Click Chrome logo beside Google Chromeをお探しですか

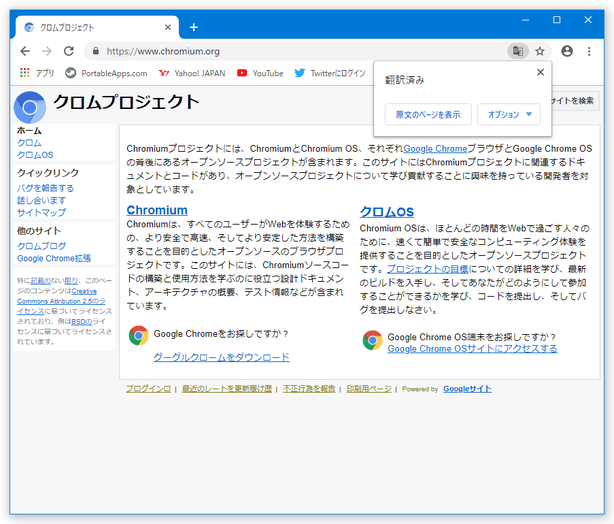tap(138, 335)
